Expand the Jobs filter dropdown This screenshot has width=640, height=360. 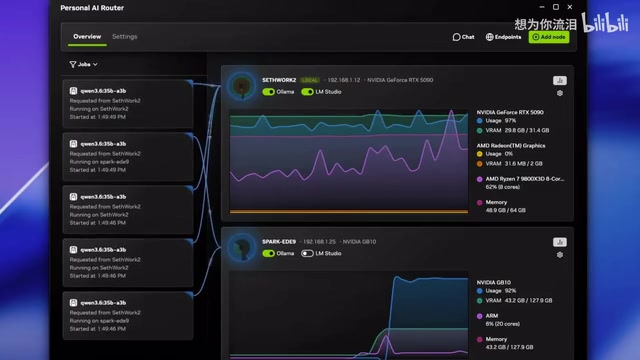84,64
